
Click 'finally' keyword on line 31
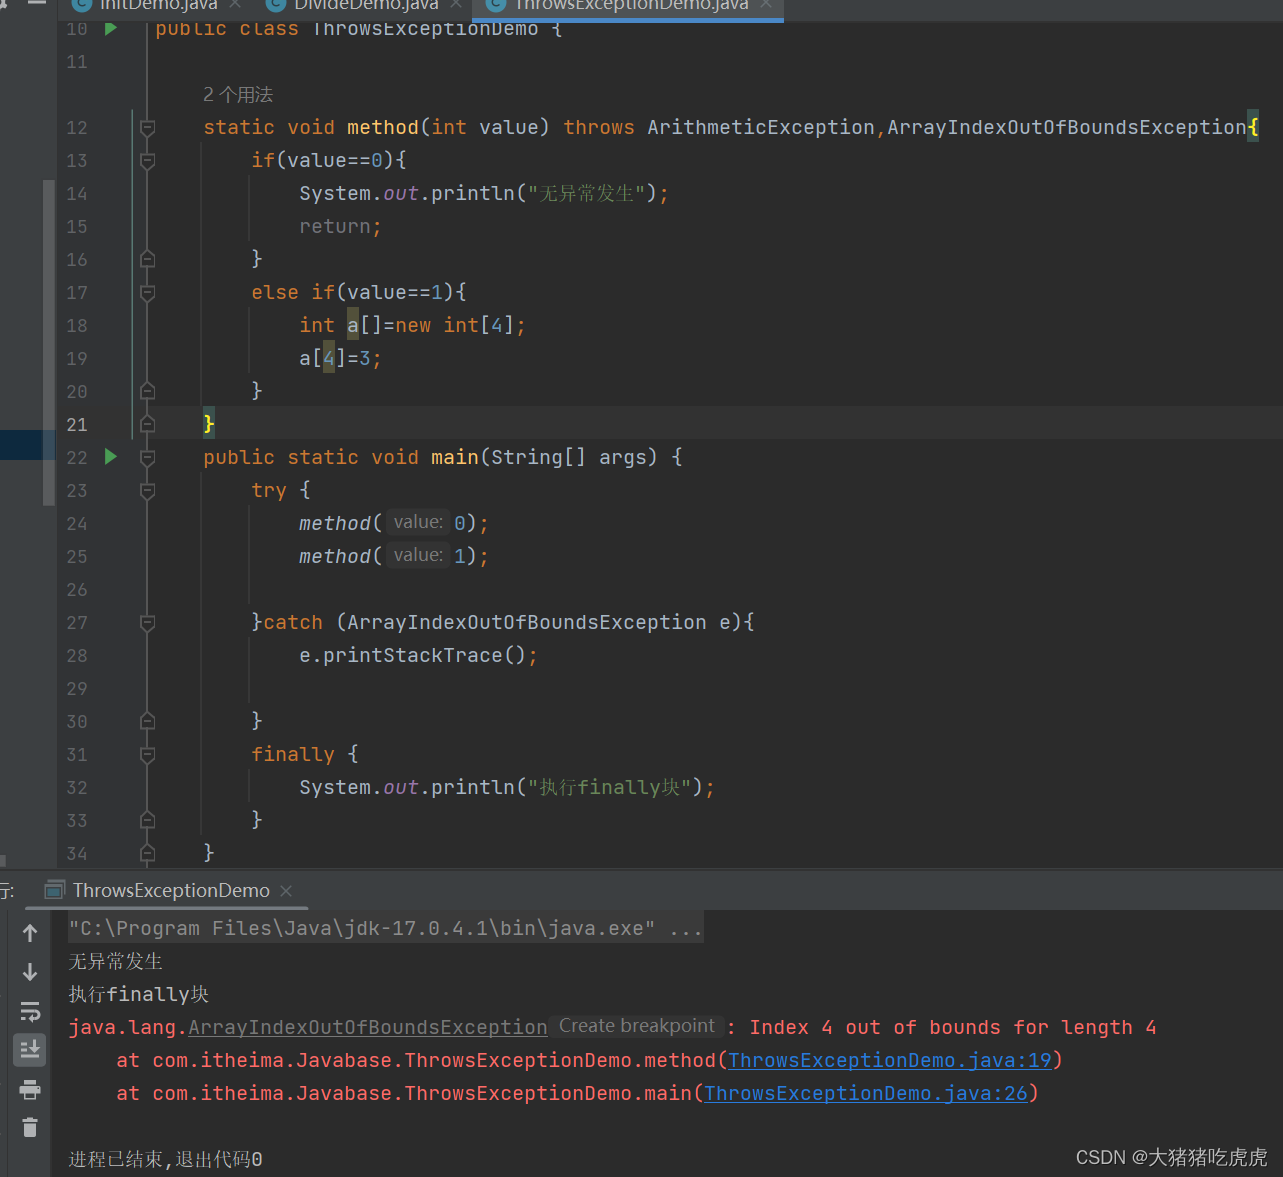[292, 754]
